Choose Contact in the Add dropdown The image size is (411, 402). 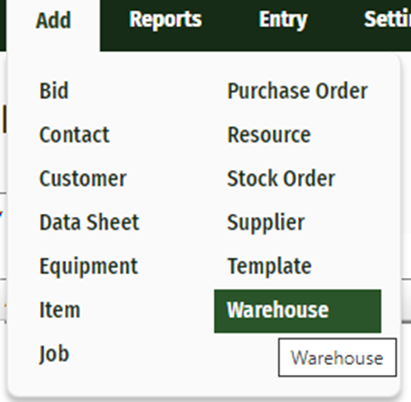tap(74, 135)
